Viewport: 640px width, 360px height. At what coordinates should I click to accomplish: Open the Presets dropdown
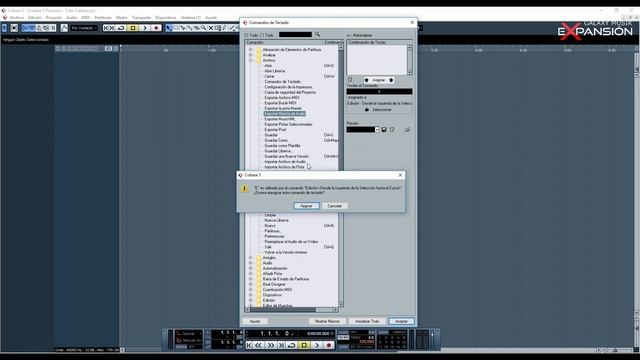pyautogui.click(x=377, y=129)
